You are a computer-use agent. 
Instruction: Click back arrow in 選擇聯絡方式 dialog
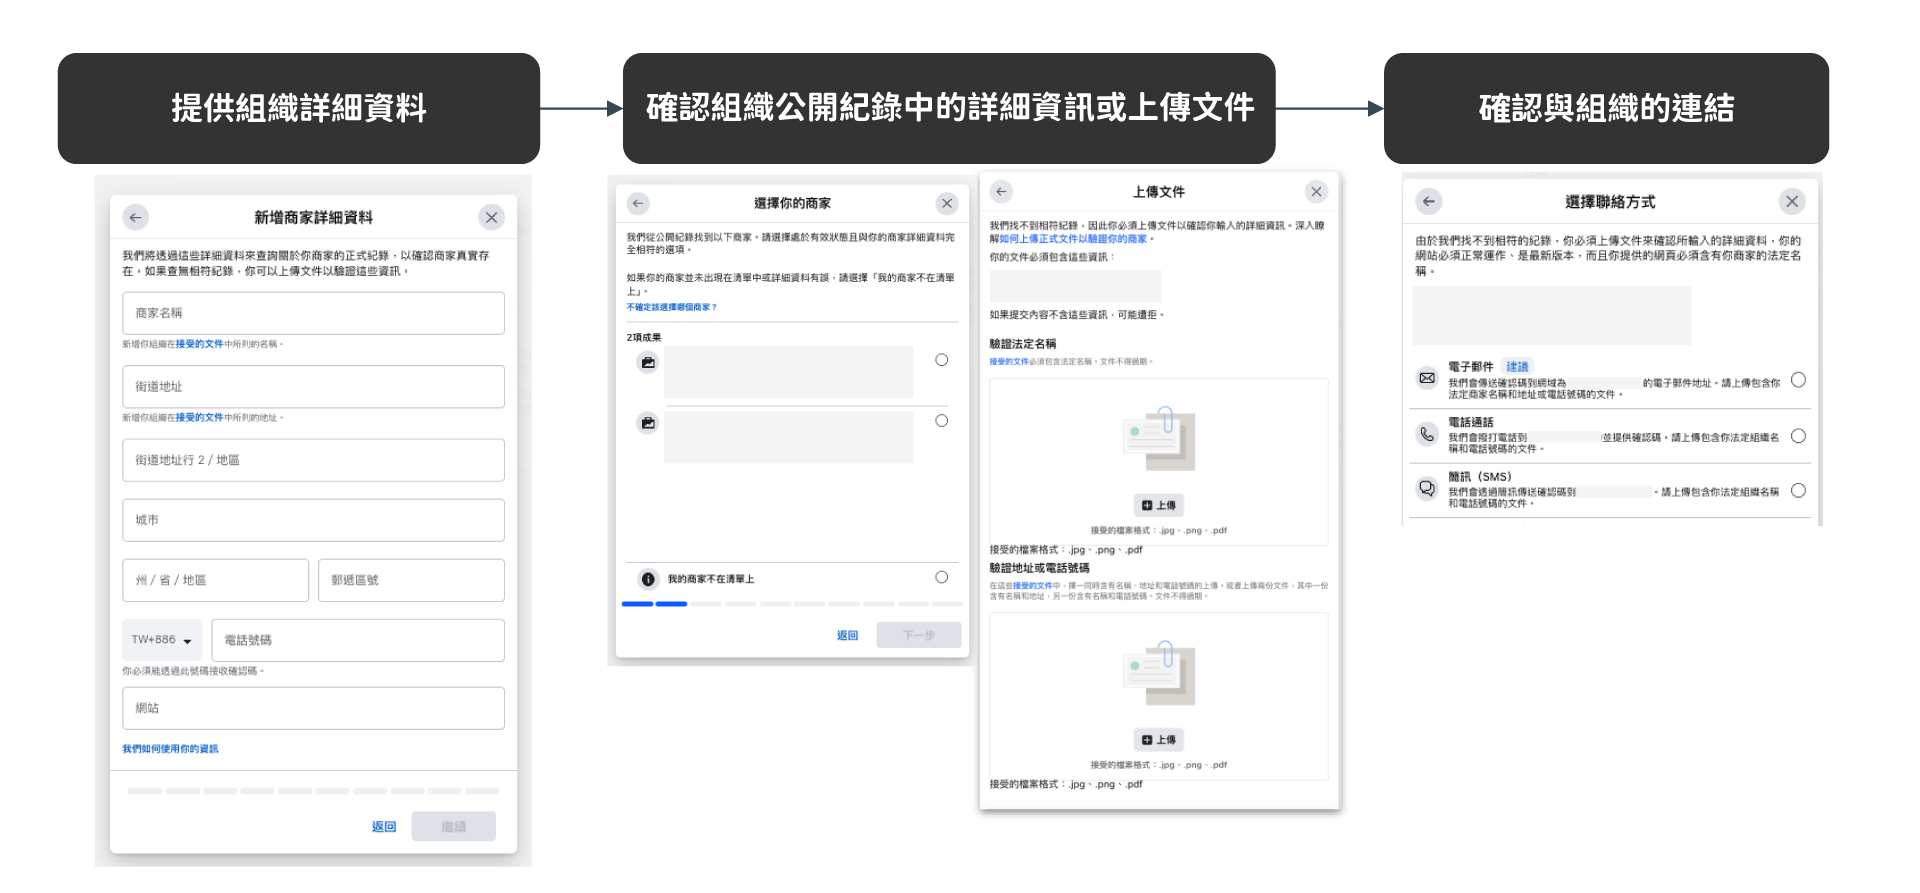pyautogui.click(x=1428, y=201)
